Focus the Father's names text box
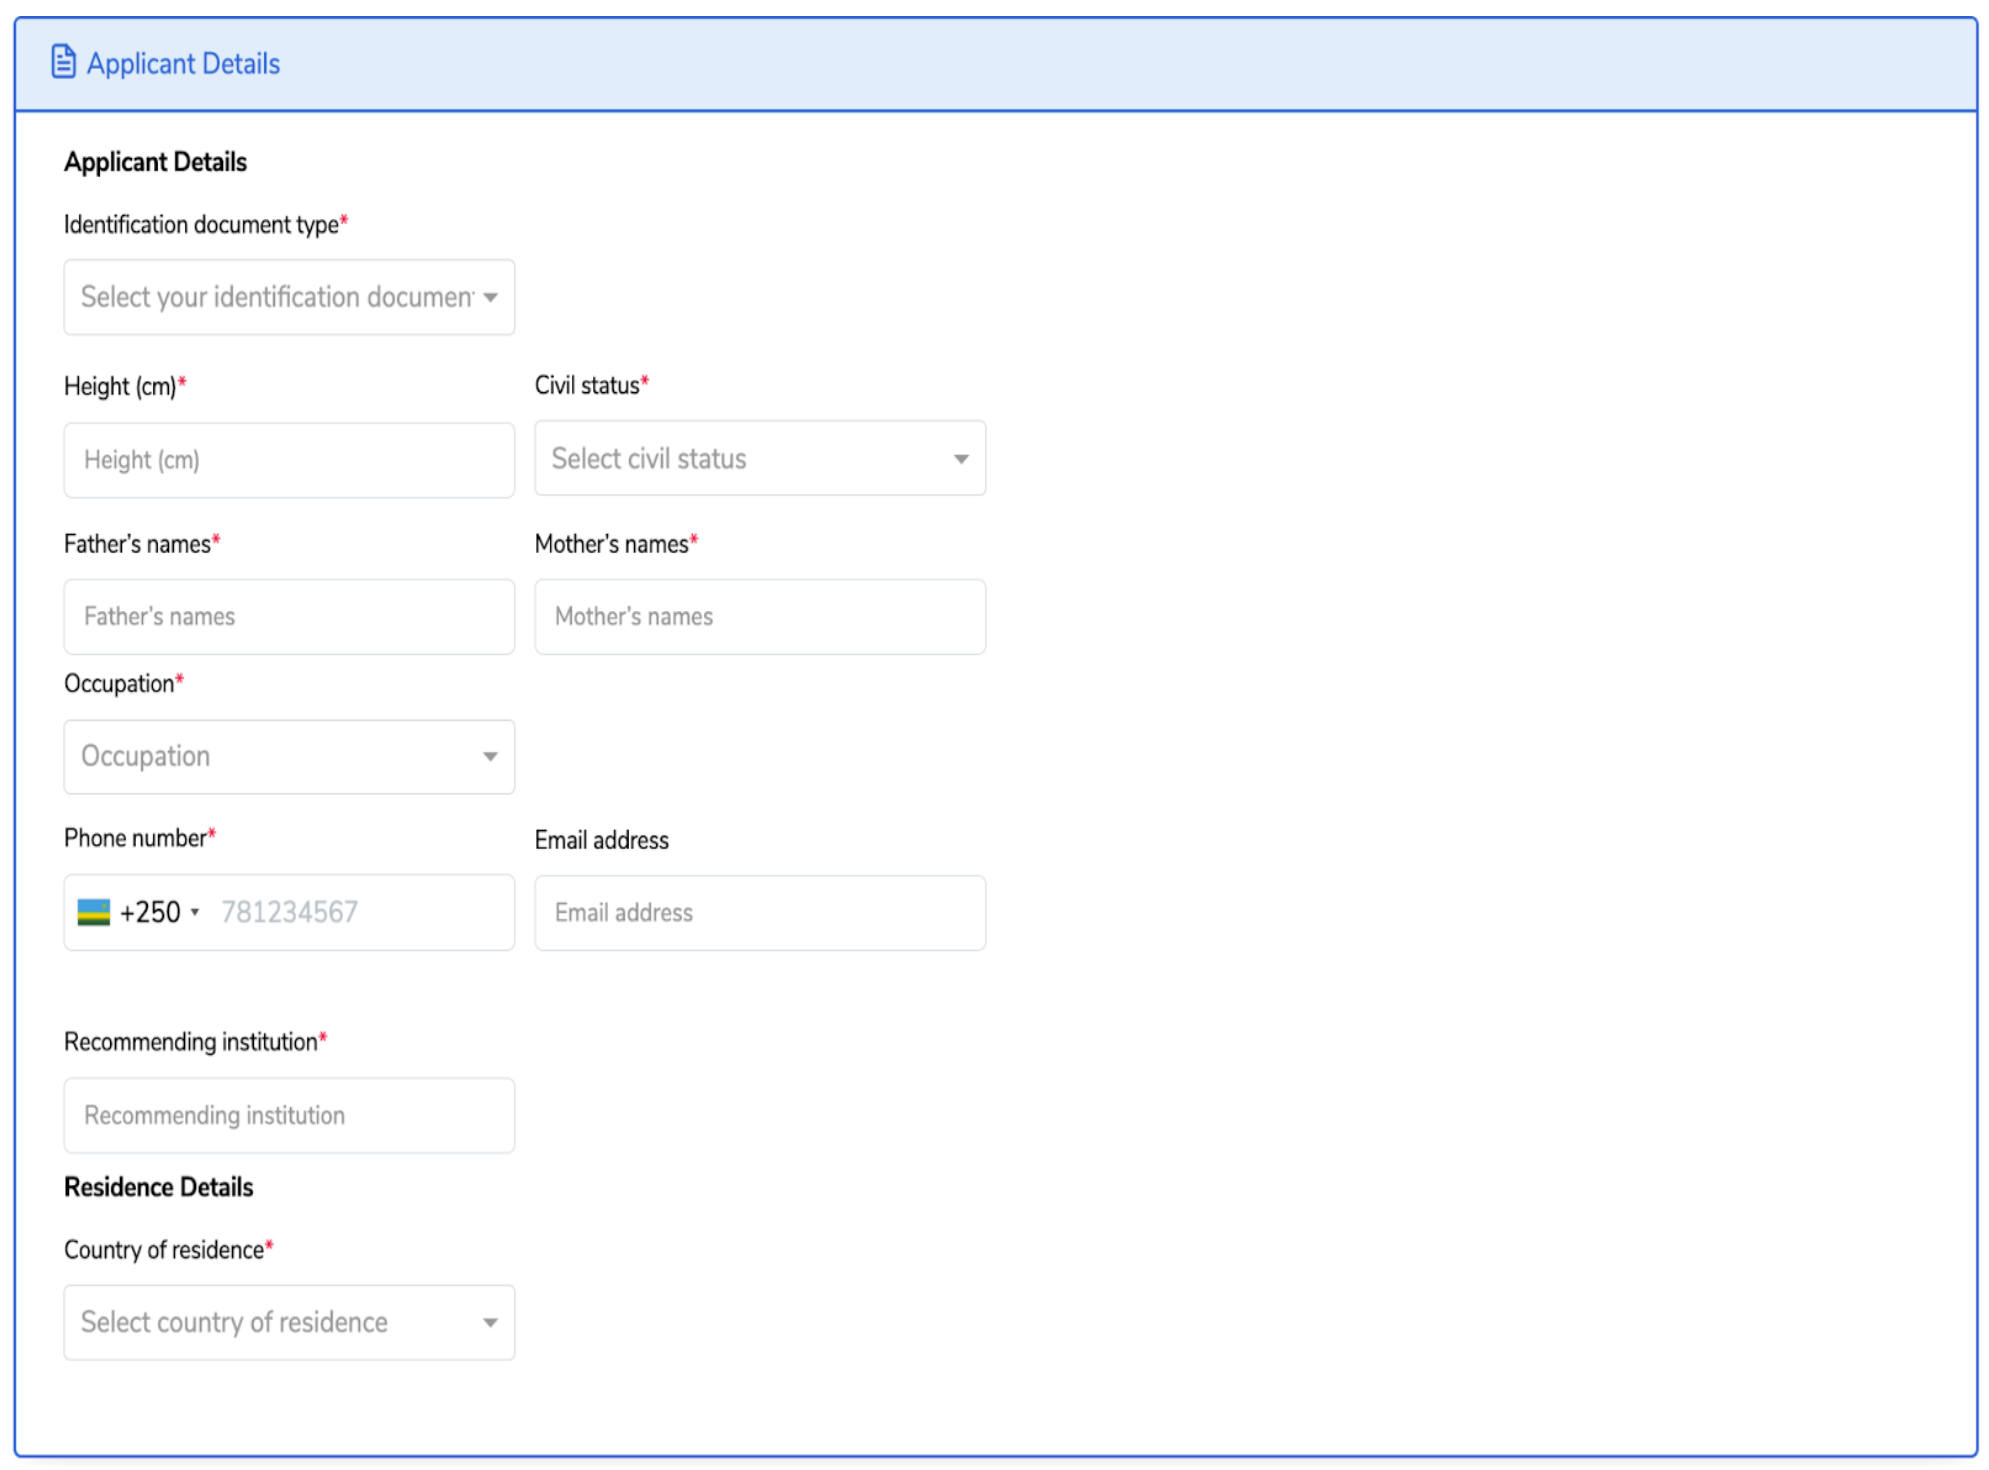Screen dimensions: 1989x1470 289,617
